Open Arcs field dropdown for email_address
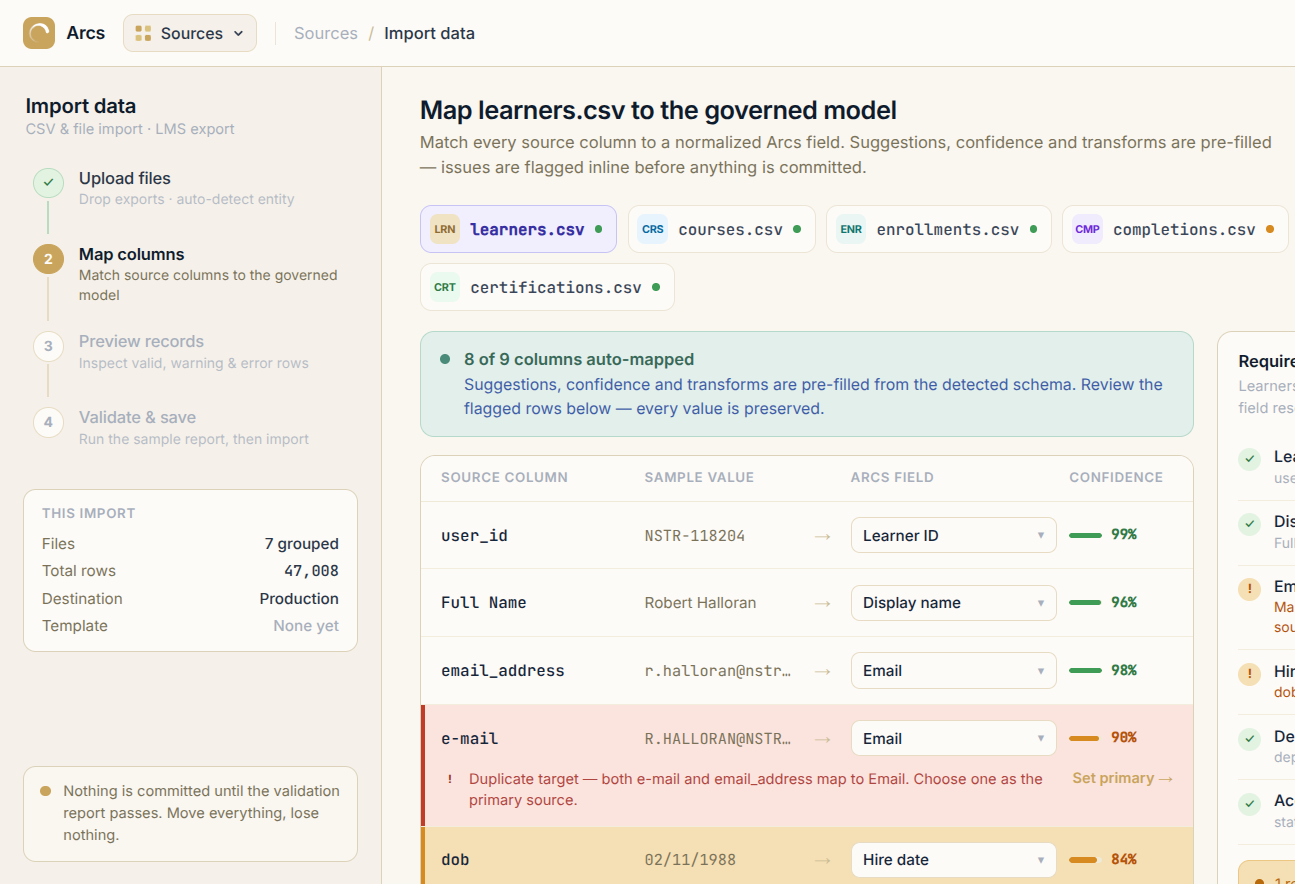The image size is (1295, 884). pos(953,671)
